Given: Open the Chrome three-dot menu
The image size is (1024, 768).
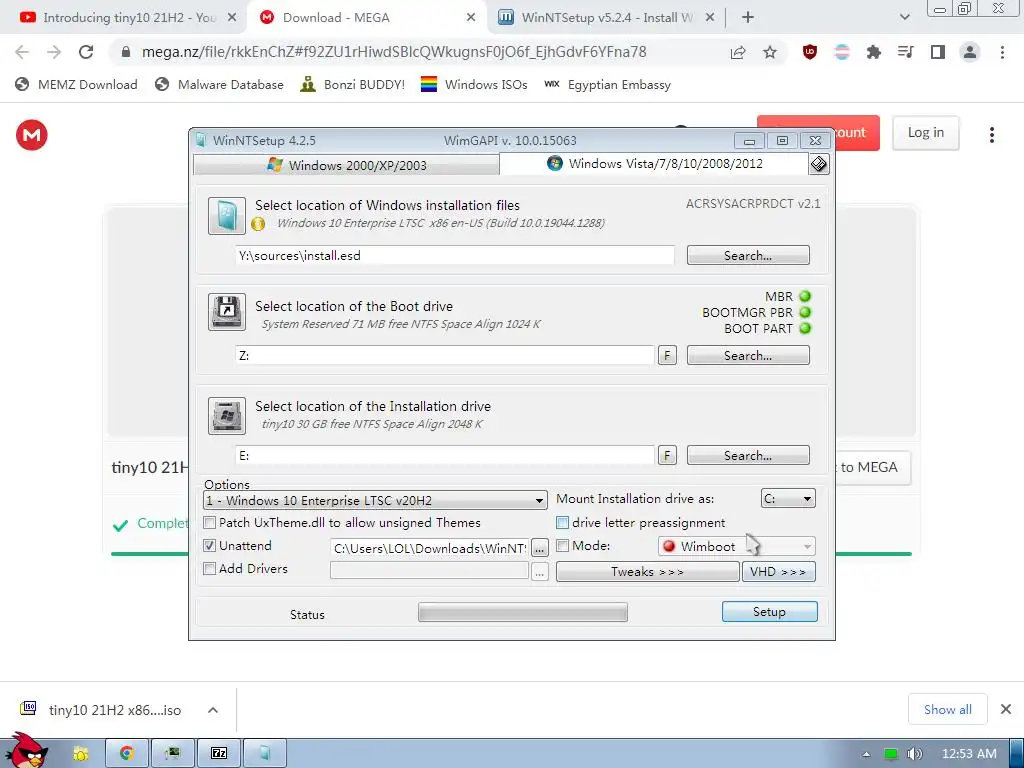Looking at the screenshot, I should pos(1002,52).
